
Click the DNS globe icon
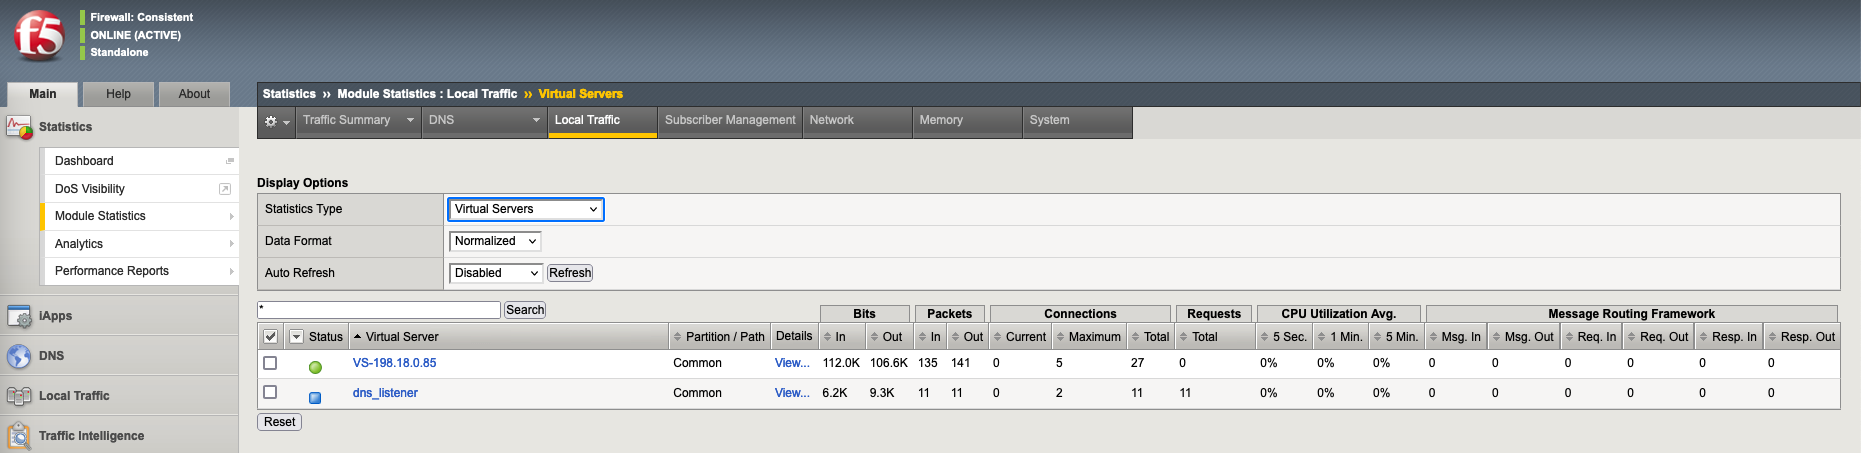[x=19, y=356]
